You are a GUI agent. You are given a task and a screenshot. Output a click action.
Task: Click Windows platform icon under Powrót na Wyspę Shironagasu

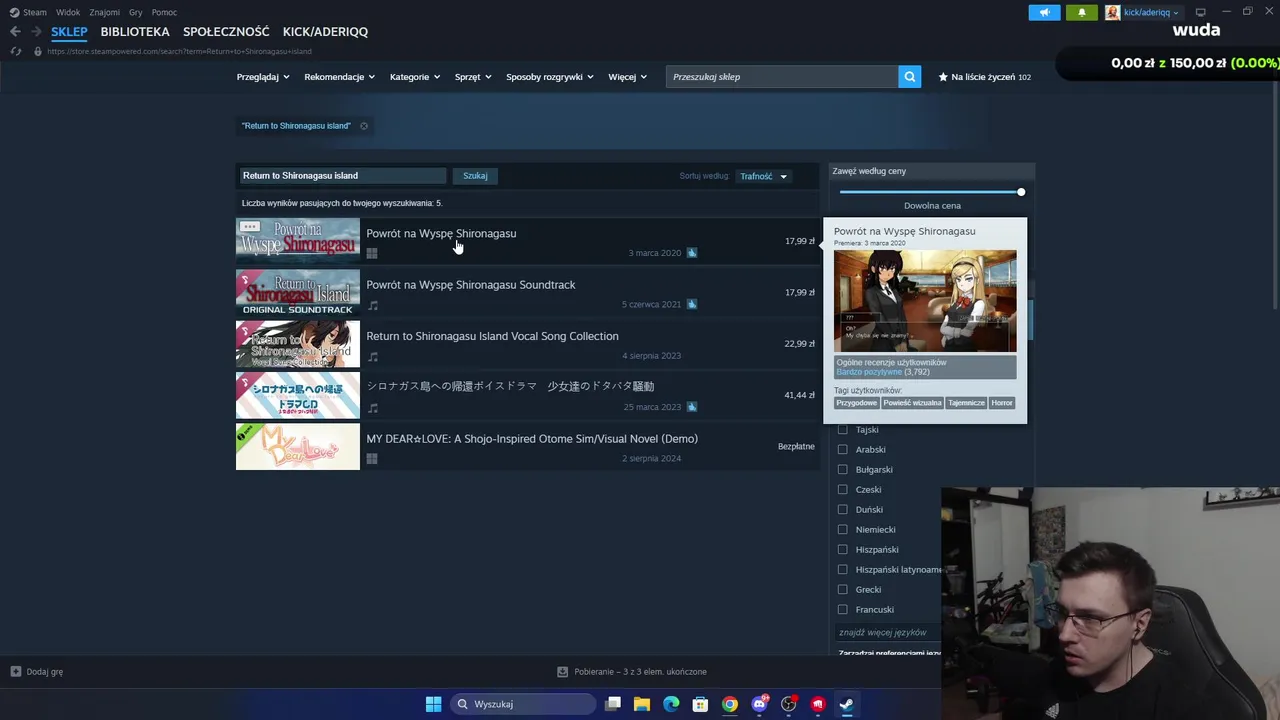pos(372,253)
